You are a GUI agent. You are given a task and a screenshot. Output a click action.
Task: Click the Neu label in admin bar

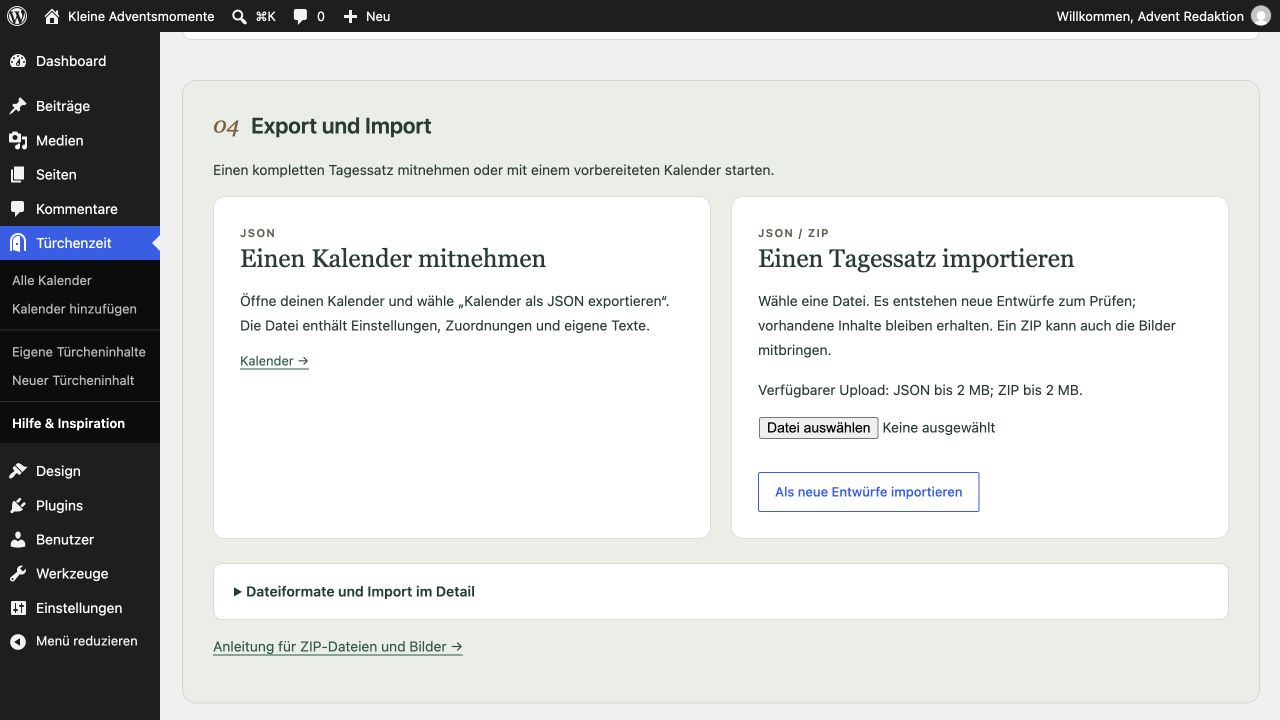point(378,16)
